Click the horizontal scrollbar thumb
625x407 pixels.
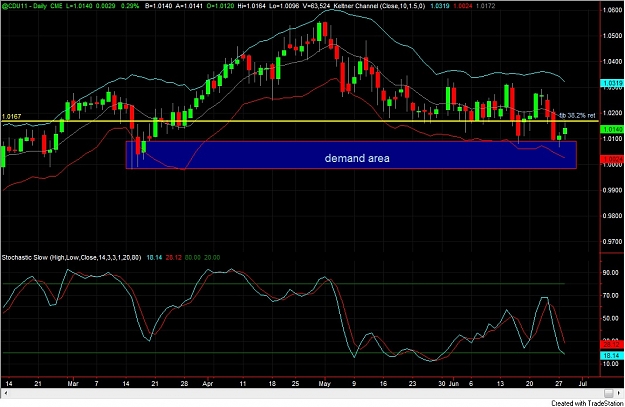click(x=608, y=393)
